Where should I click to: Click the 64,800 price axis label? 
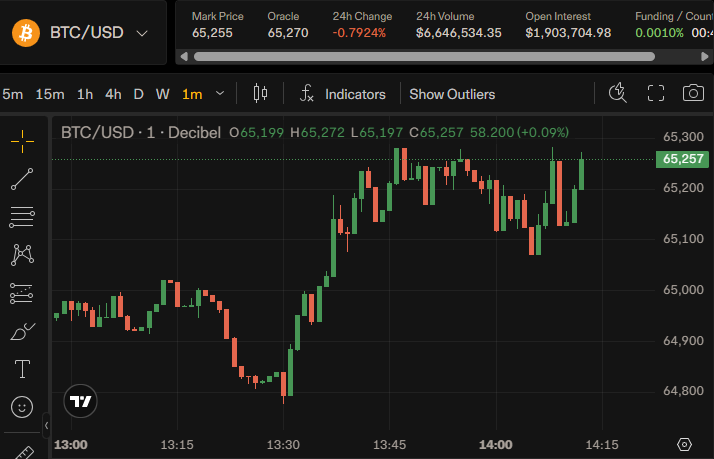pyautogui.click(x=683, y=391)
